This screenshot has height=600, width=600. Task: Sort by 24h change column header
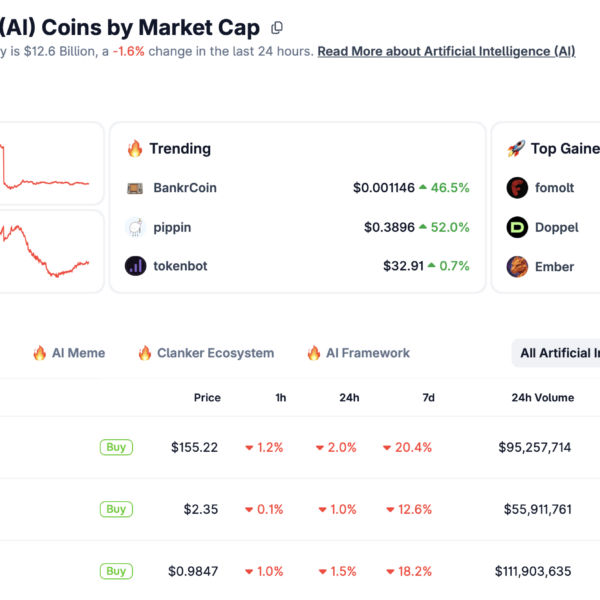click(349, 398)
